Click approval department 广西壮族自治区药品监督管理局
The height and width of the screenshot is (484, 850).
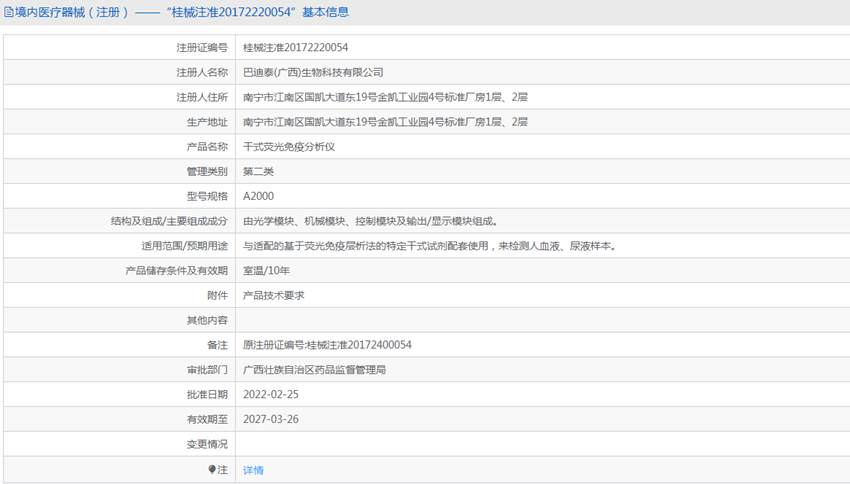pos(314,370)
